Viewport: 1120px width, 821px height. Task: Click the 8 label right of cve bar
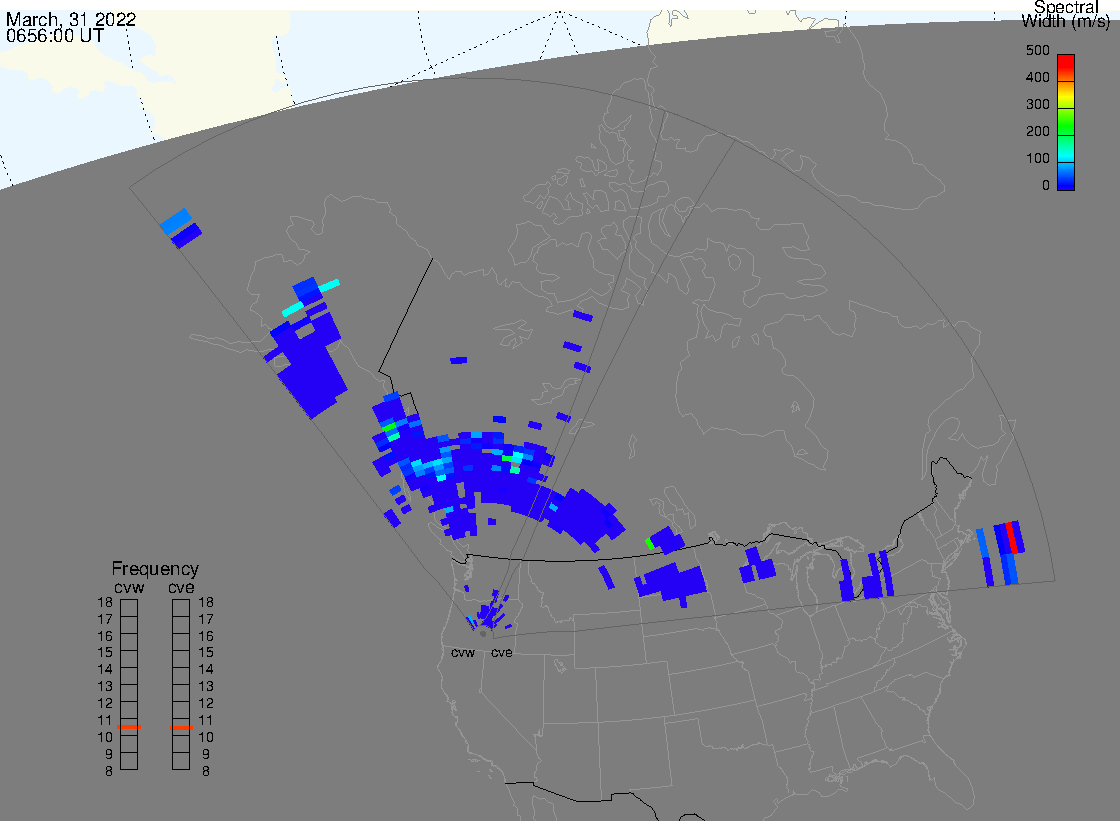pos(206,771)
